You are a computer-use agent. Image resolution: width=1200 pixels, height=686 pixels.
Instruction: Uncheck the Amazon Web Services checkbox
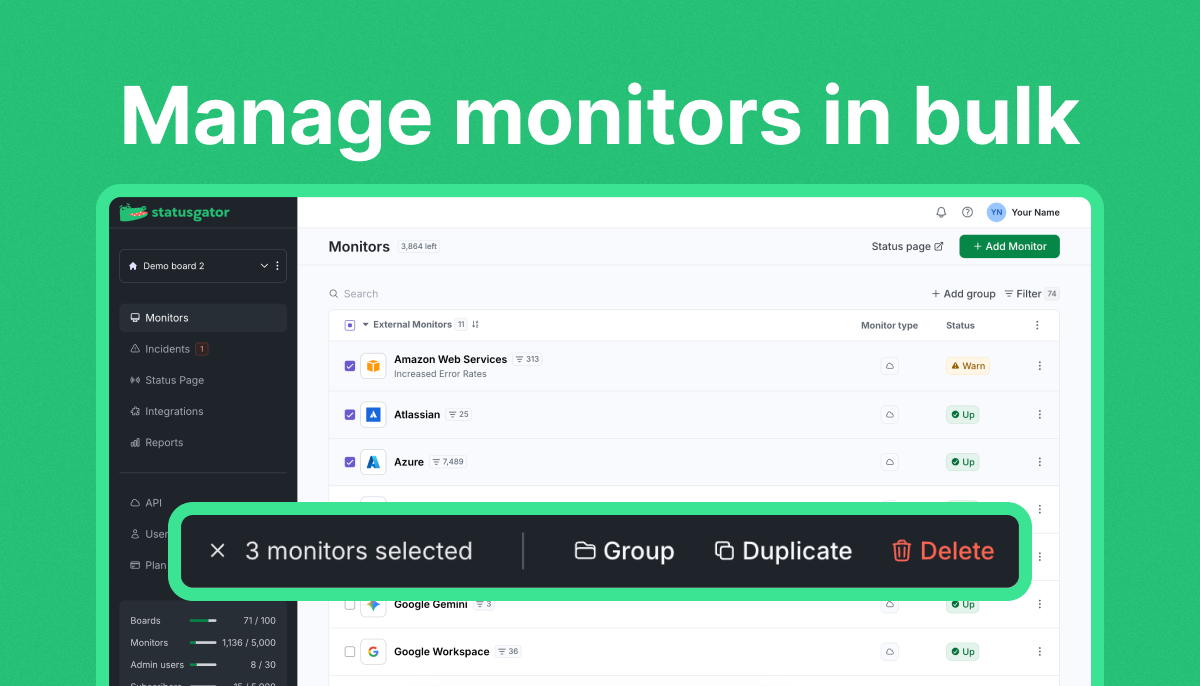350,366
